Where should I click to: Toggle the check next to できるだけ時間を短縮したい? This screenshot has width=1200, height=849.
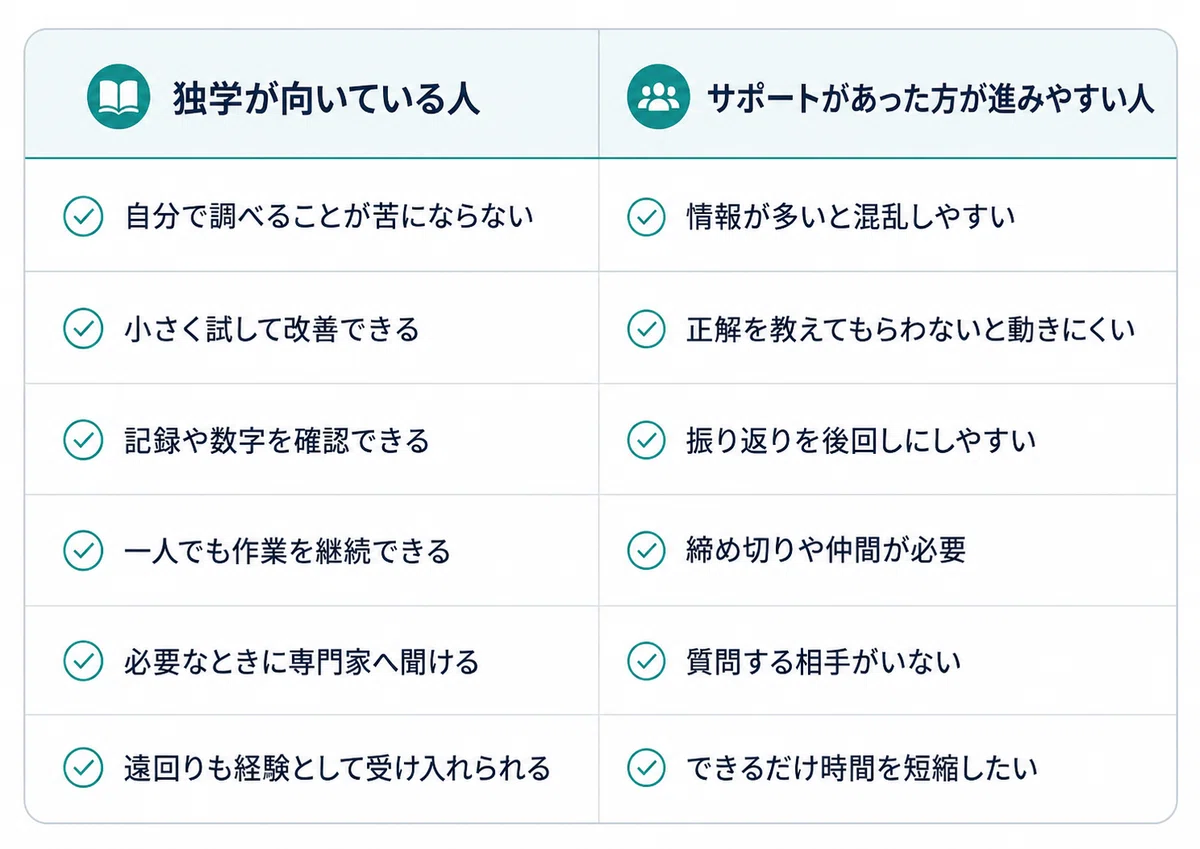[x=646, y=768]
